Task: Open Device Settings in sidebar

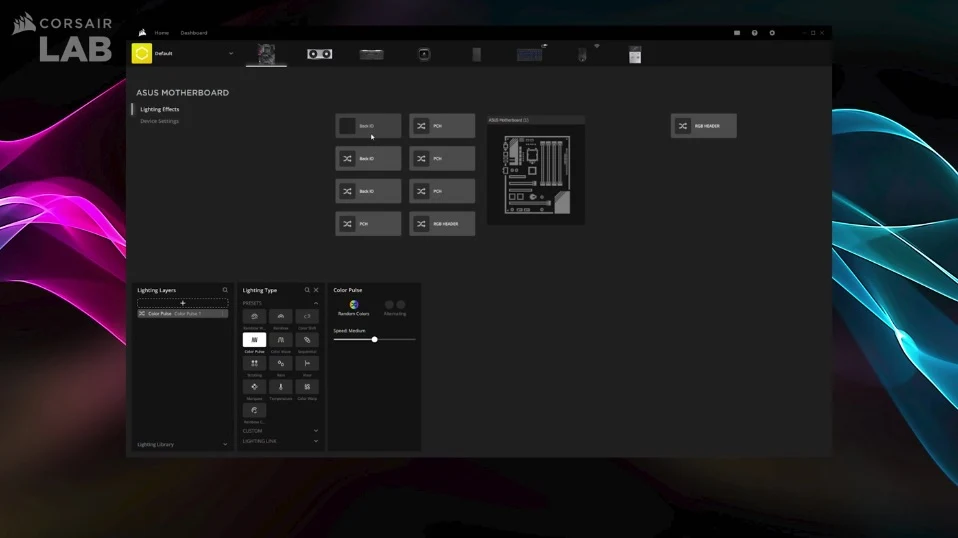Action: click(159, 121)
